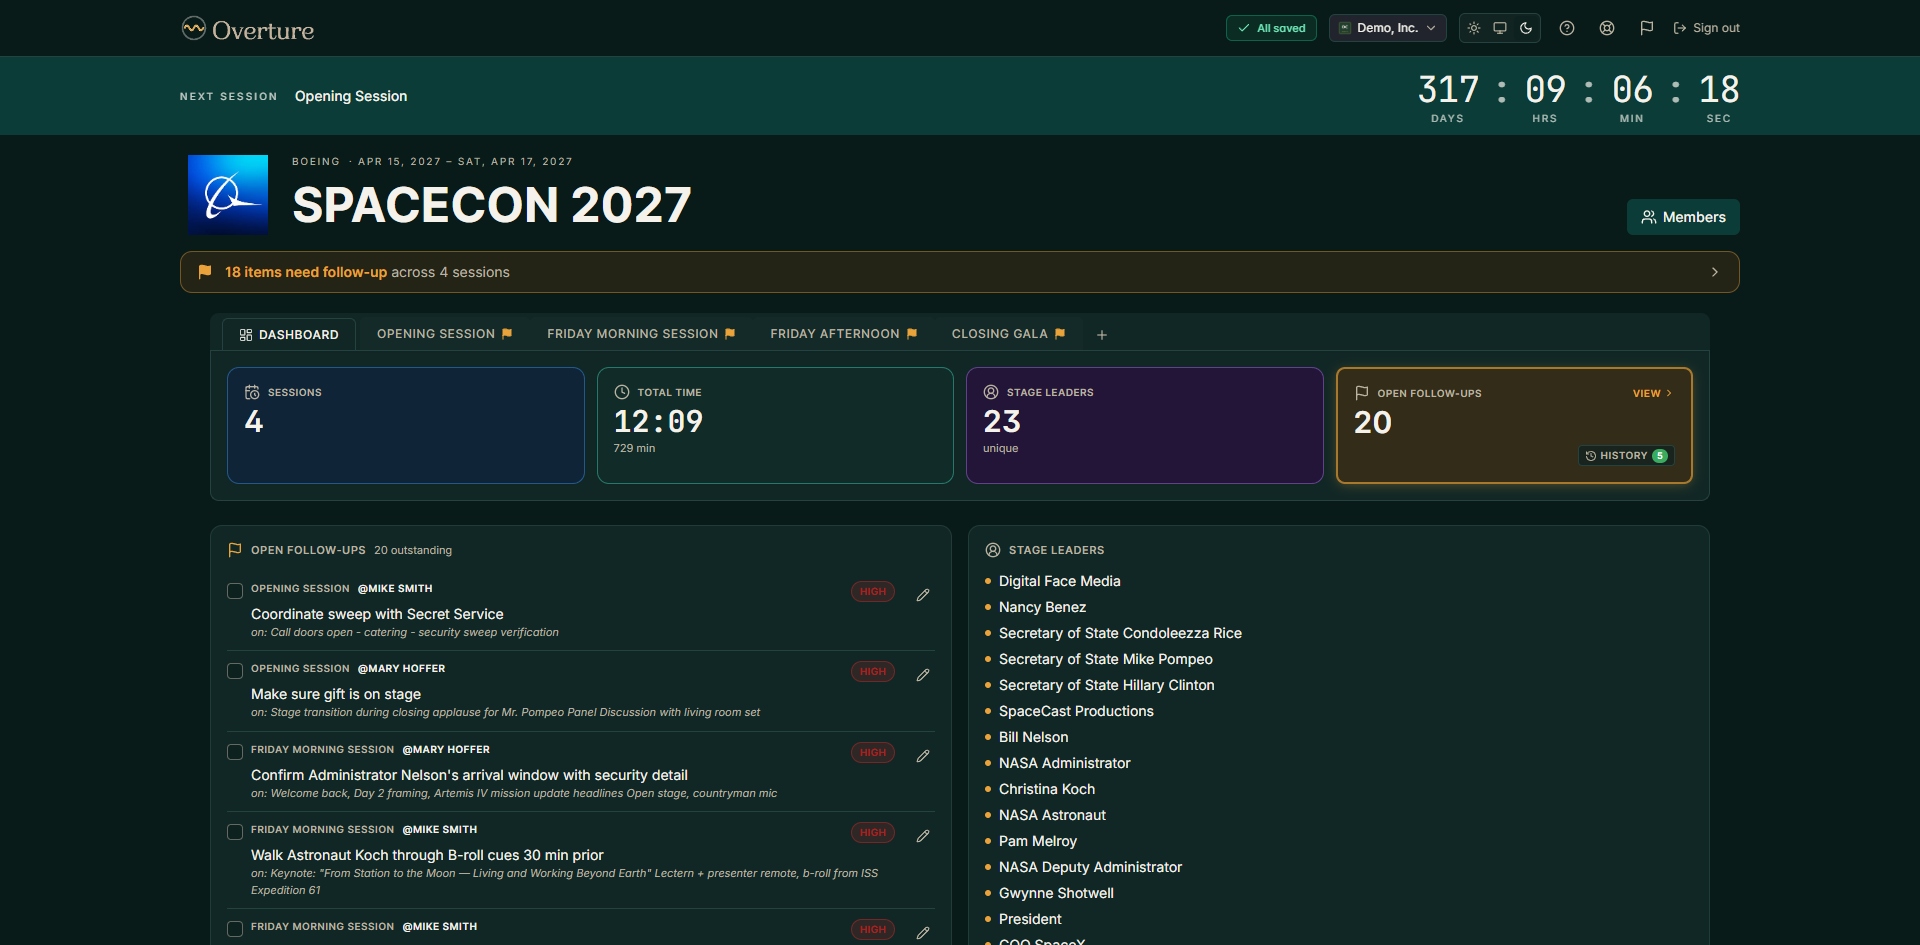This screenshot has height=945, width=1920.
Task: Click the Overture logo icon
Action: click(x=193, y=29)
